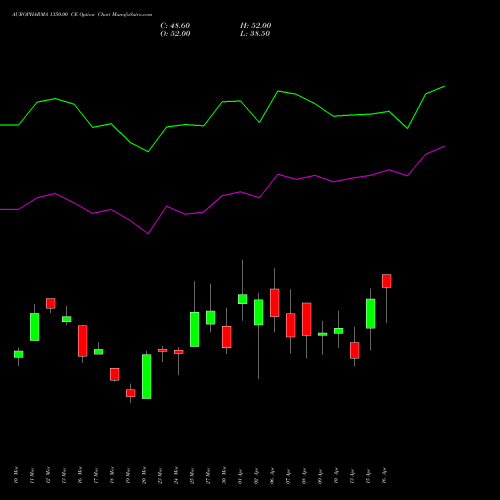Image resolution: width=500 pixels, height=500 pixels.
Task: Click the 11 Mar date label
Action: click(32, 475)
